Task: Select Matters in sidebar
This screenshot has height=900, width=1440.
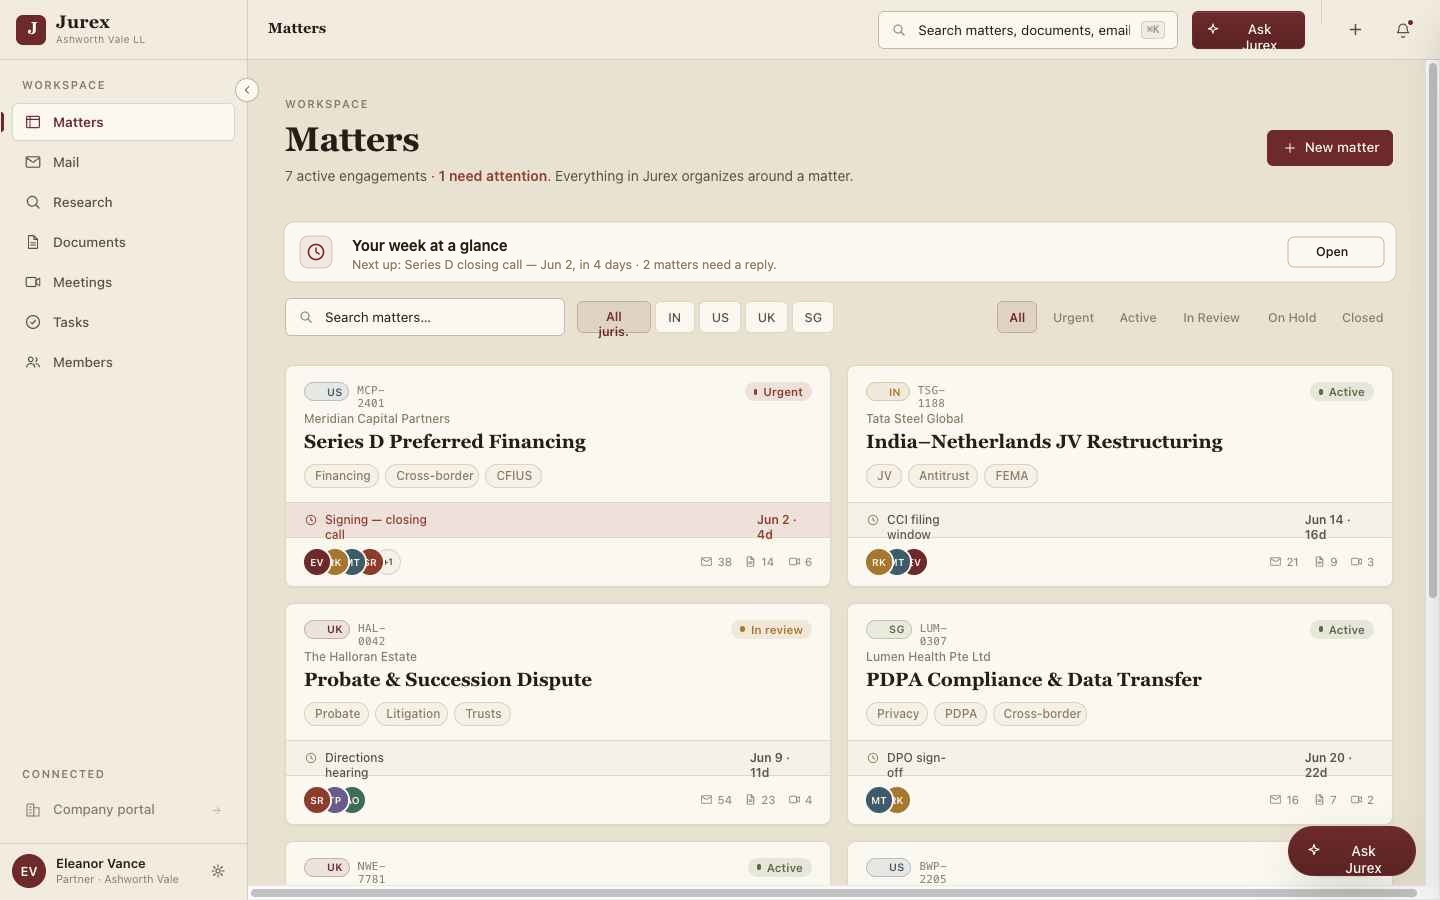Action: [x=123, y=122]
